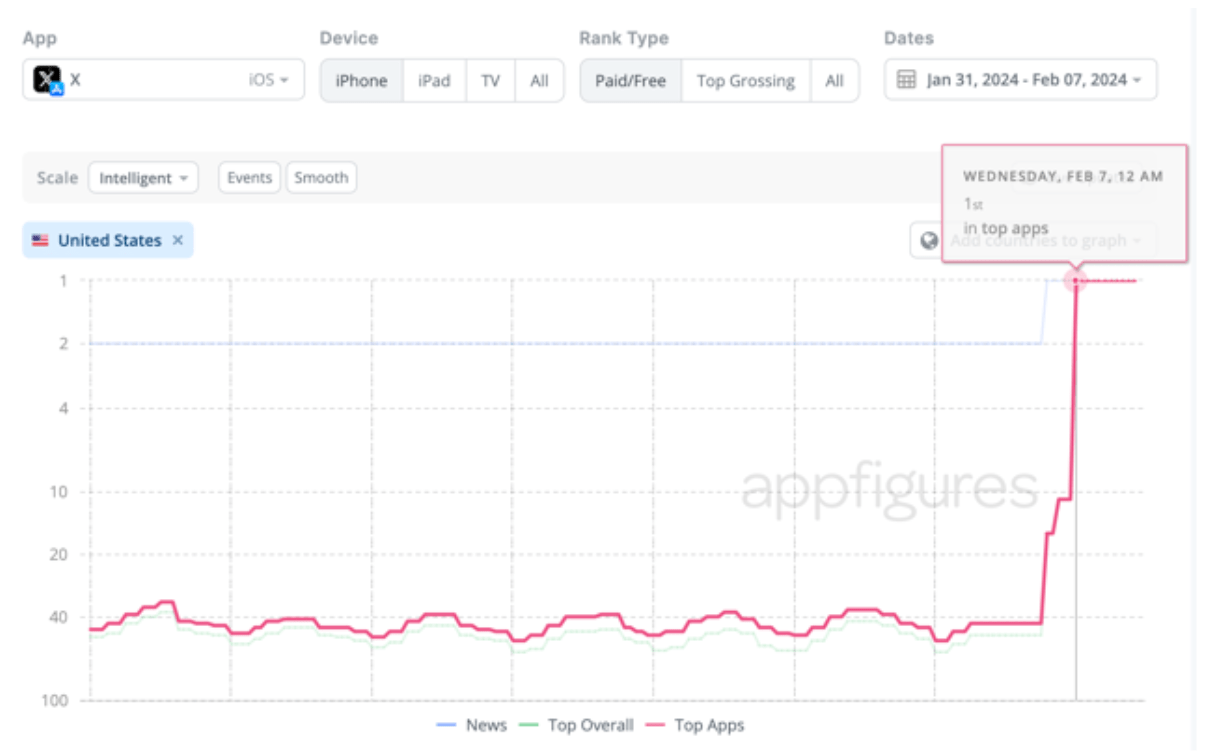
Task: Click the 'in top apps' tooltip text
Action: (x=1006, y=228)
